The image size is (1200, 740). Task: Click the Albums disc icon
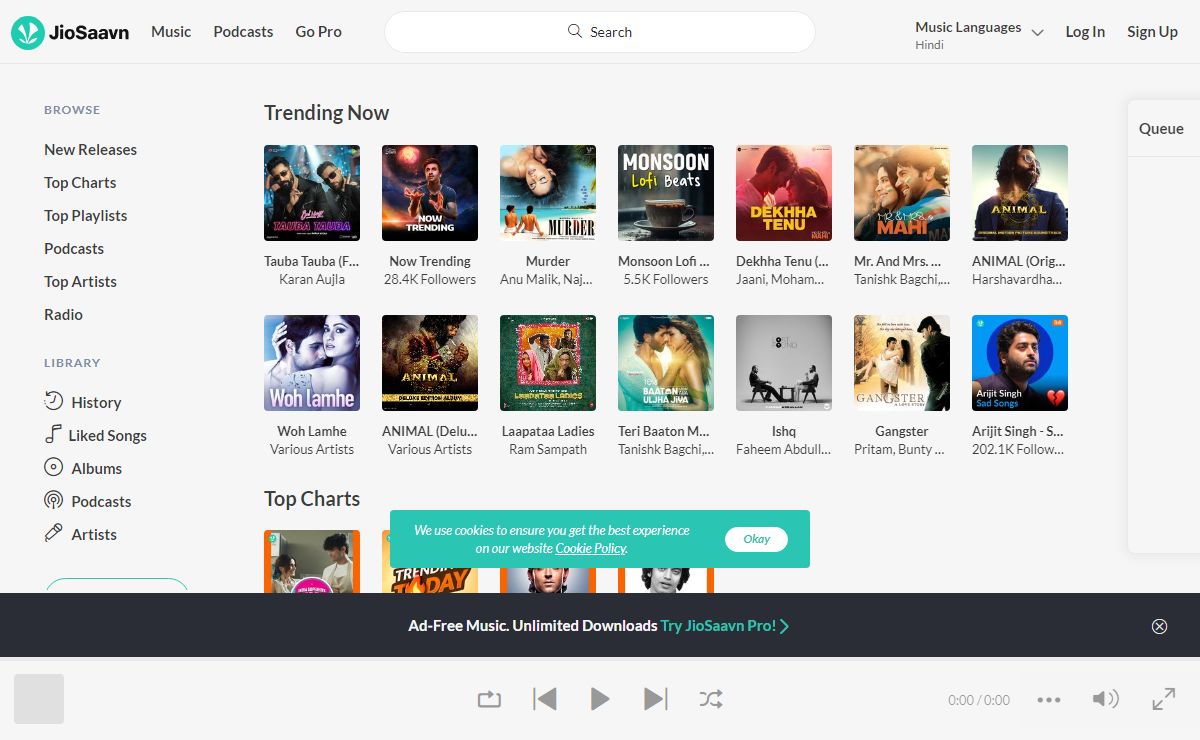[x=54, y=467]
